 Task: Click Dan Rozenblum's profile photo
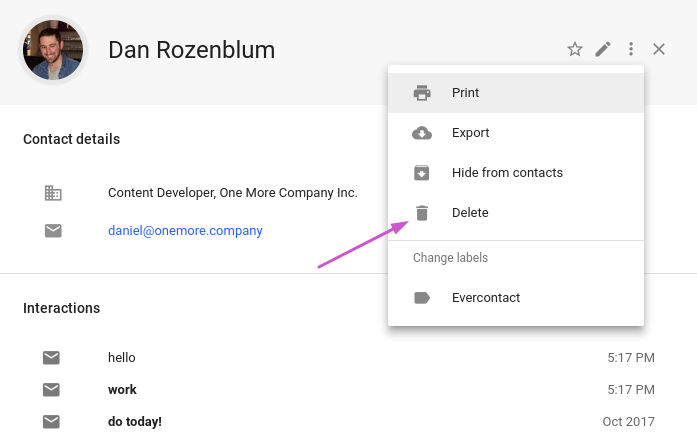[53, 50]
